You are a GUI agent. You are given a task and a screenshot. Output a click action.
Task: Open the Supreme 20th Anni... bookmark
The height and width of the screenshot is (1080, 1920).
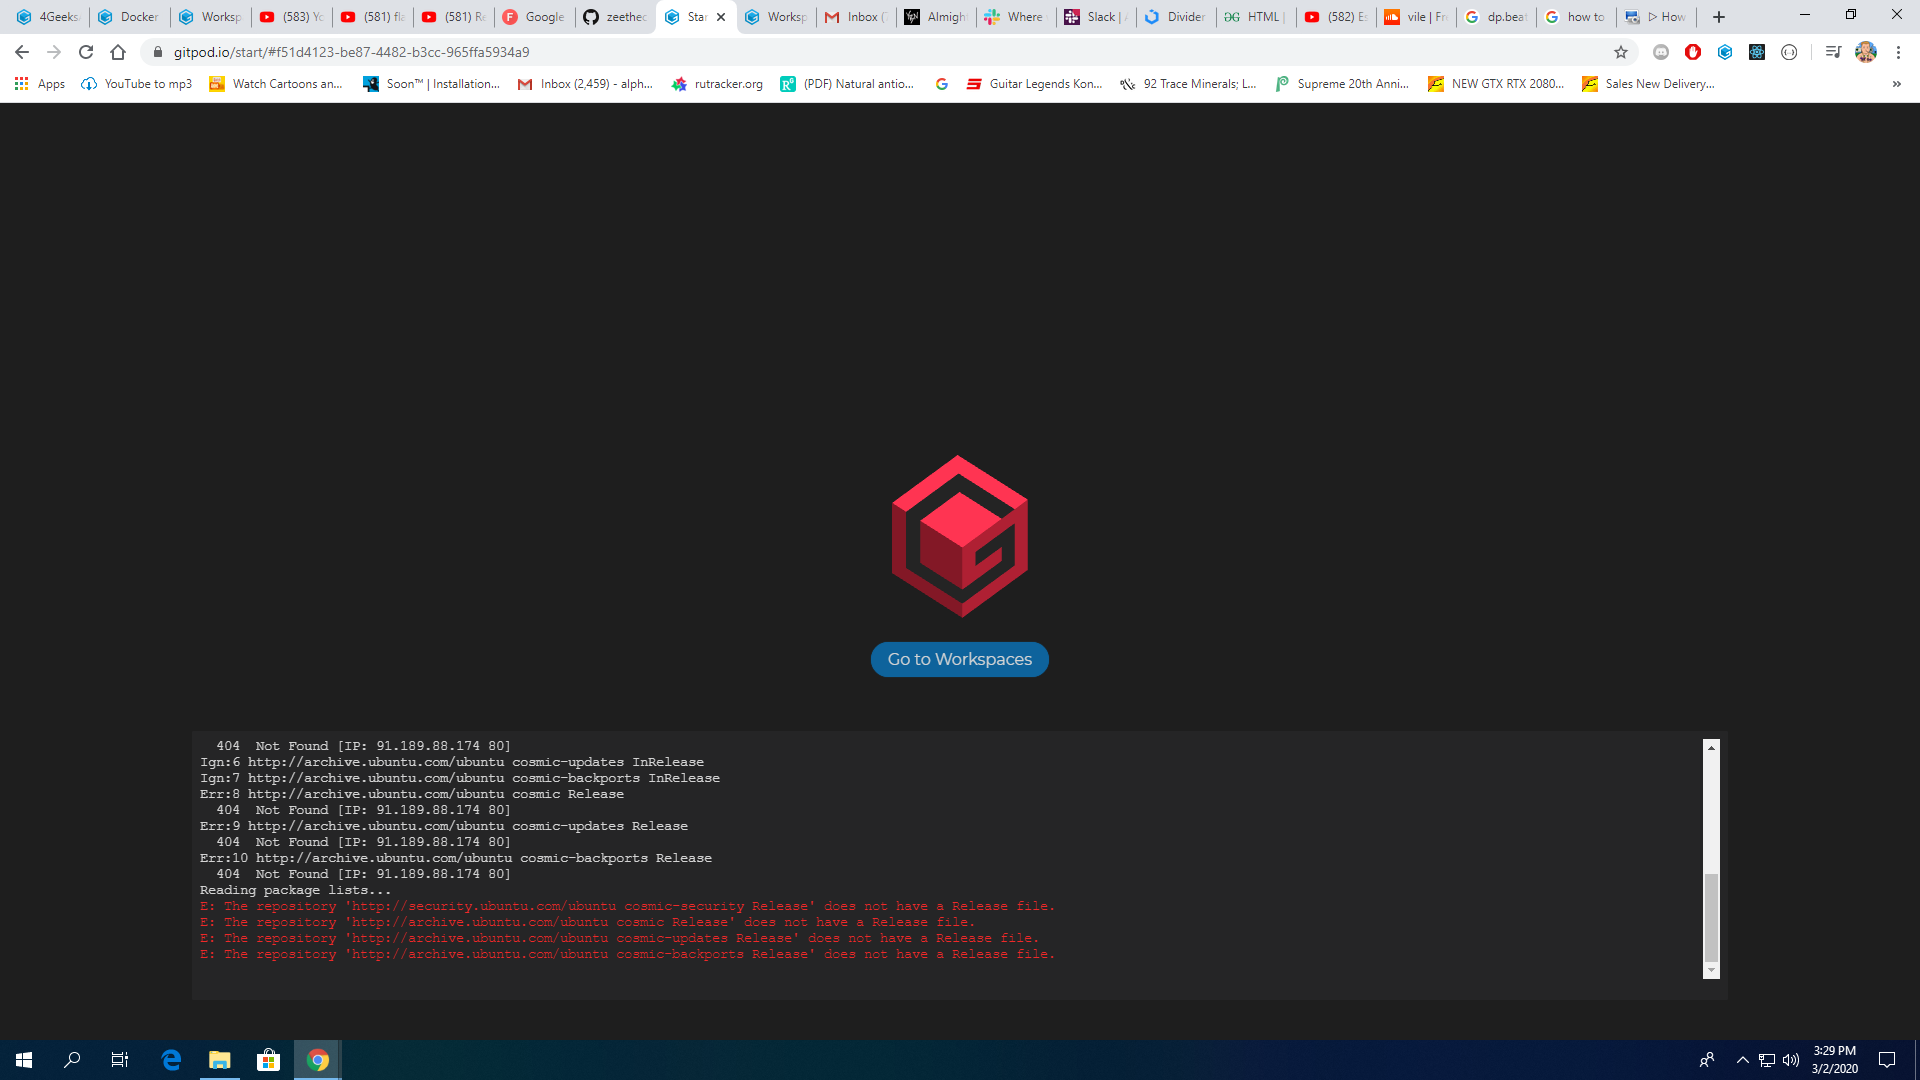(1342, 84)
